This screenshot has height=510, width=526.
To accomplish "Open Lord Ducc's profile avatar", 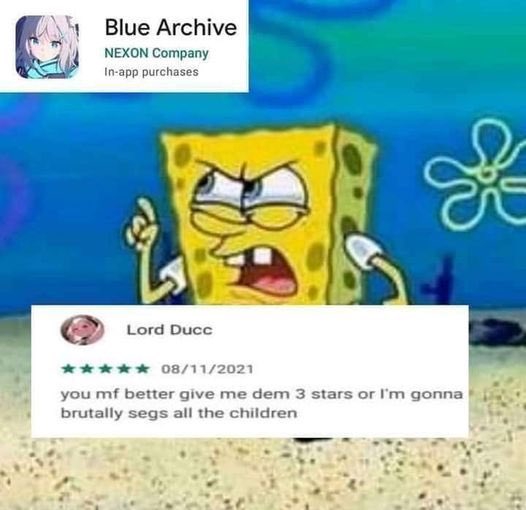I will click(x=82, y=330).
